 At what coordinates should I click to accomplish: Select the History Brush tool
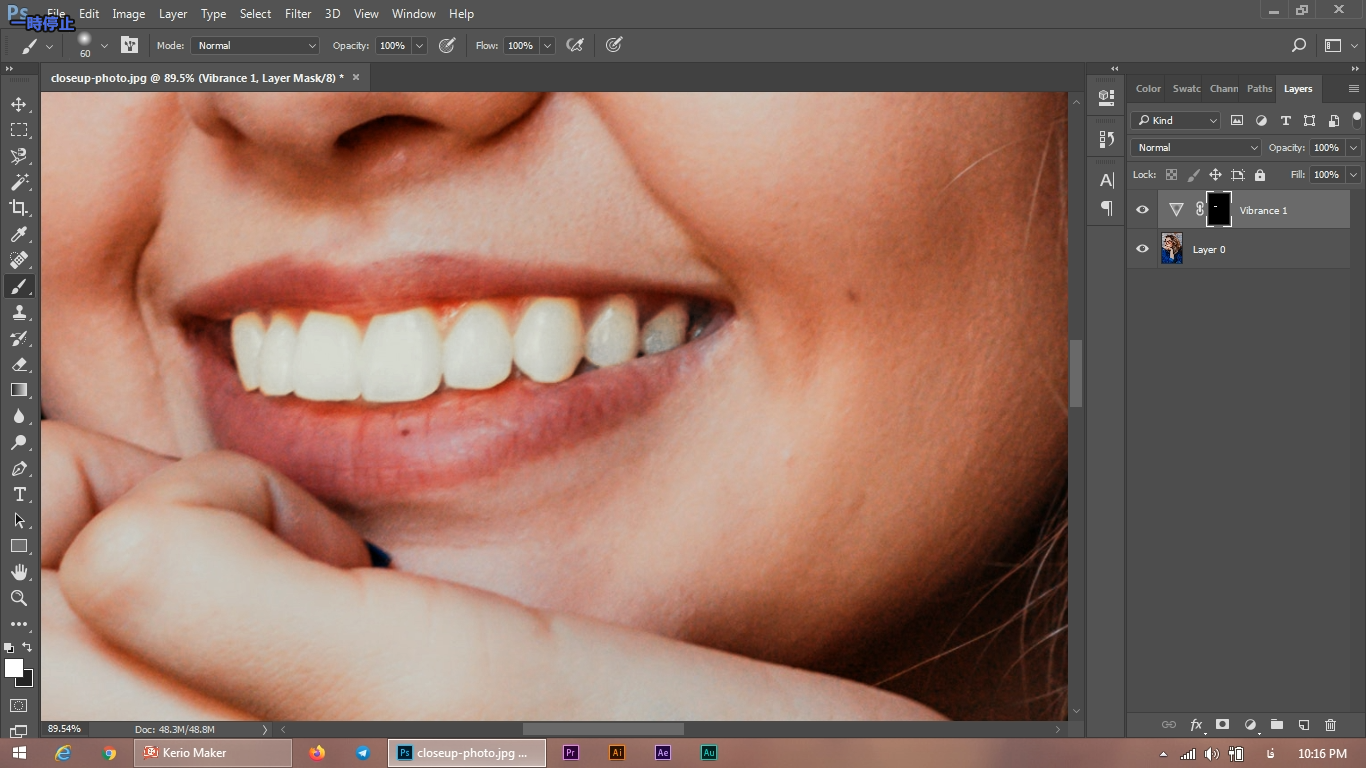pos(19,338)
